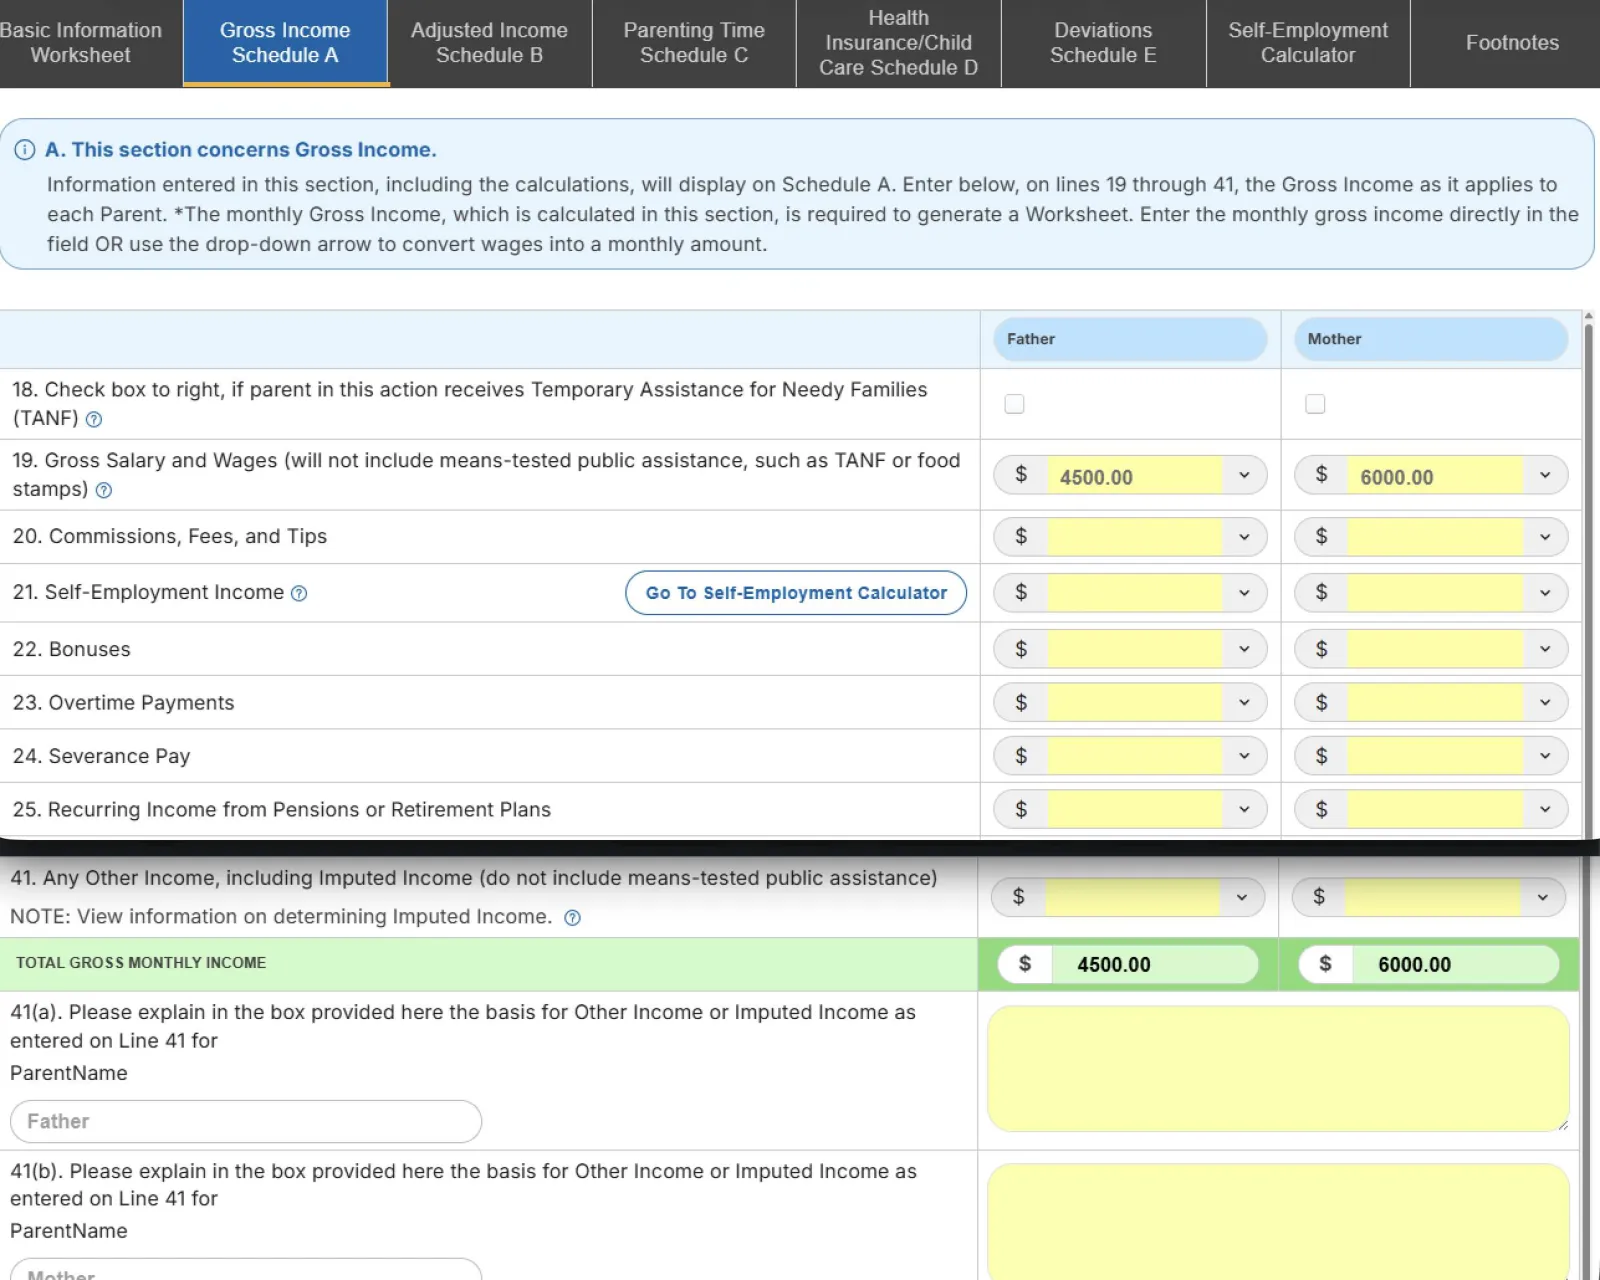Click Go To Self-Employment Calculator button

[796, 593]
